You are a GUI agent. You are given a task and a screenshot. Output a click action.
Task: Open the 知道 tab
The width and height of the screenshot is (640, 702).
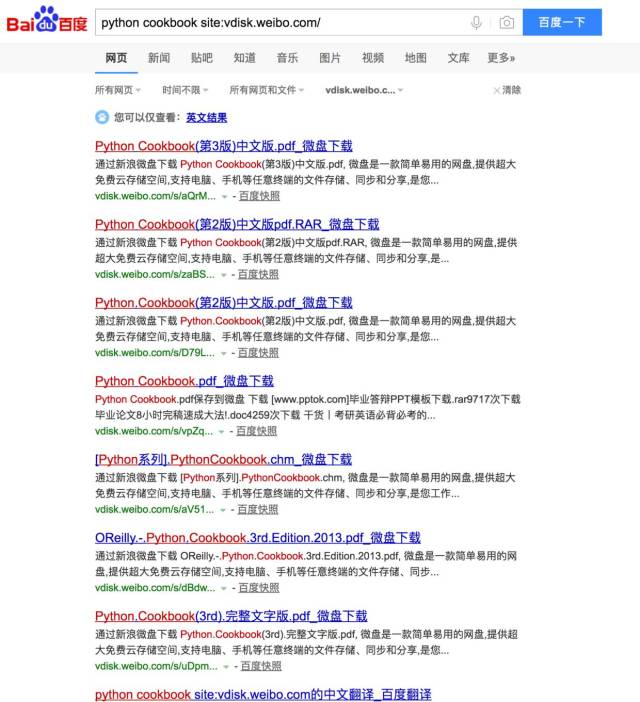pos(245,58)
